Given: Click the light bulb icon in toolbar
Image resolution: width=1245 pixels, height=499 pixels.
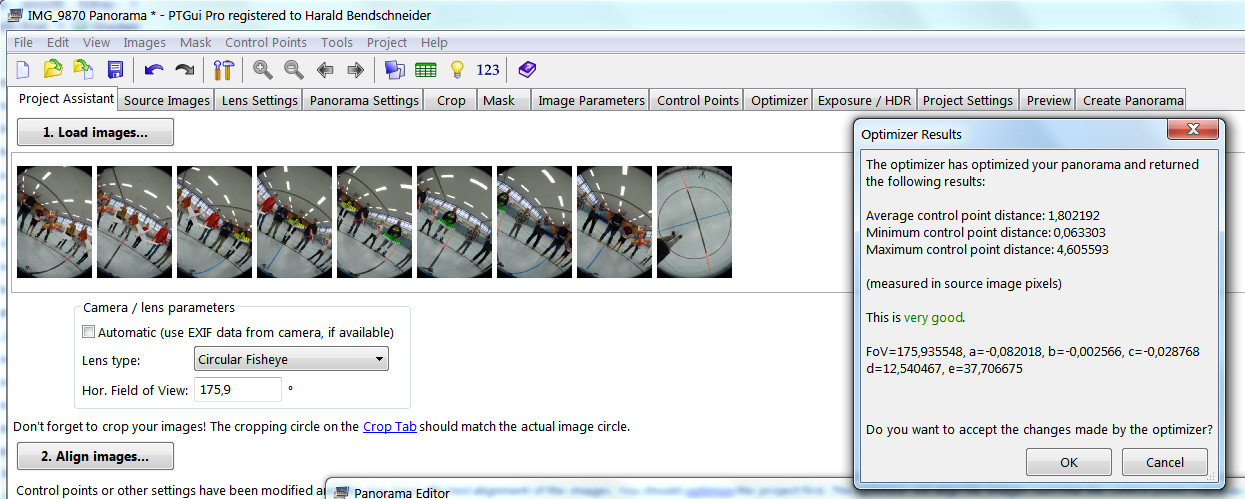Looking at the screenshot, I should 457,70.
